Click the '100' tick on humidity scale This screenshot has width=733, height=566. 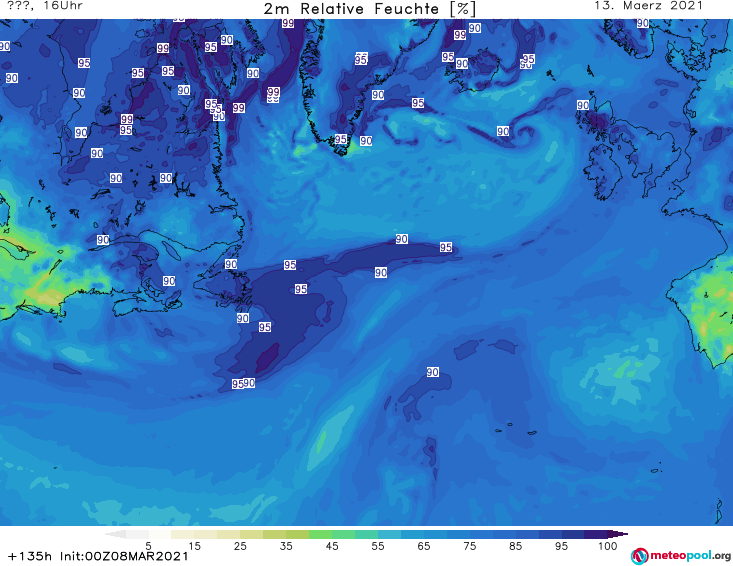pos(608,546)
